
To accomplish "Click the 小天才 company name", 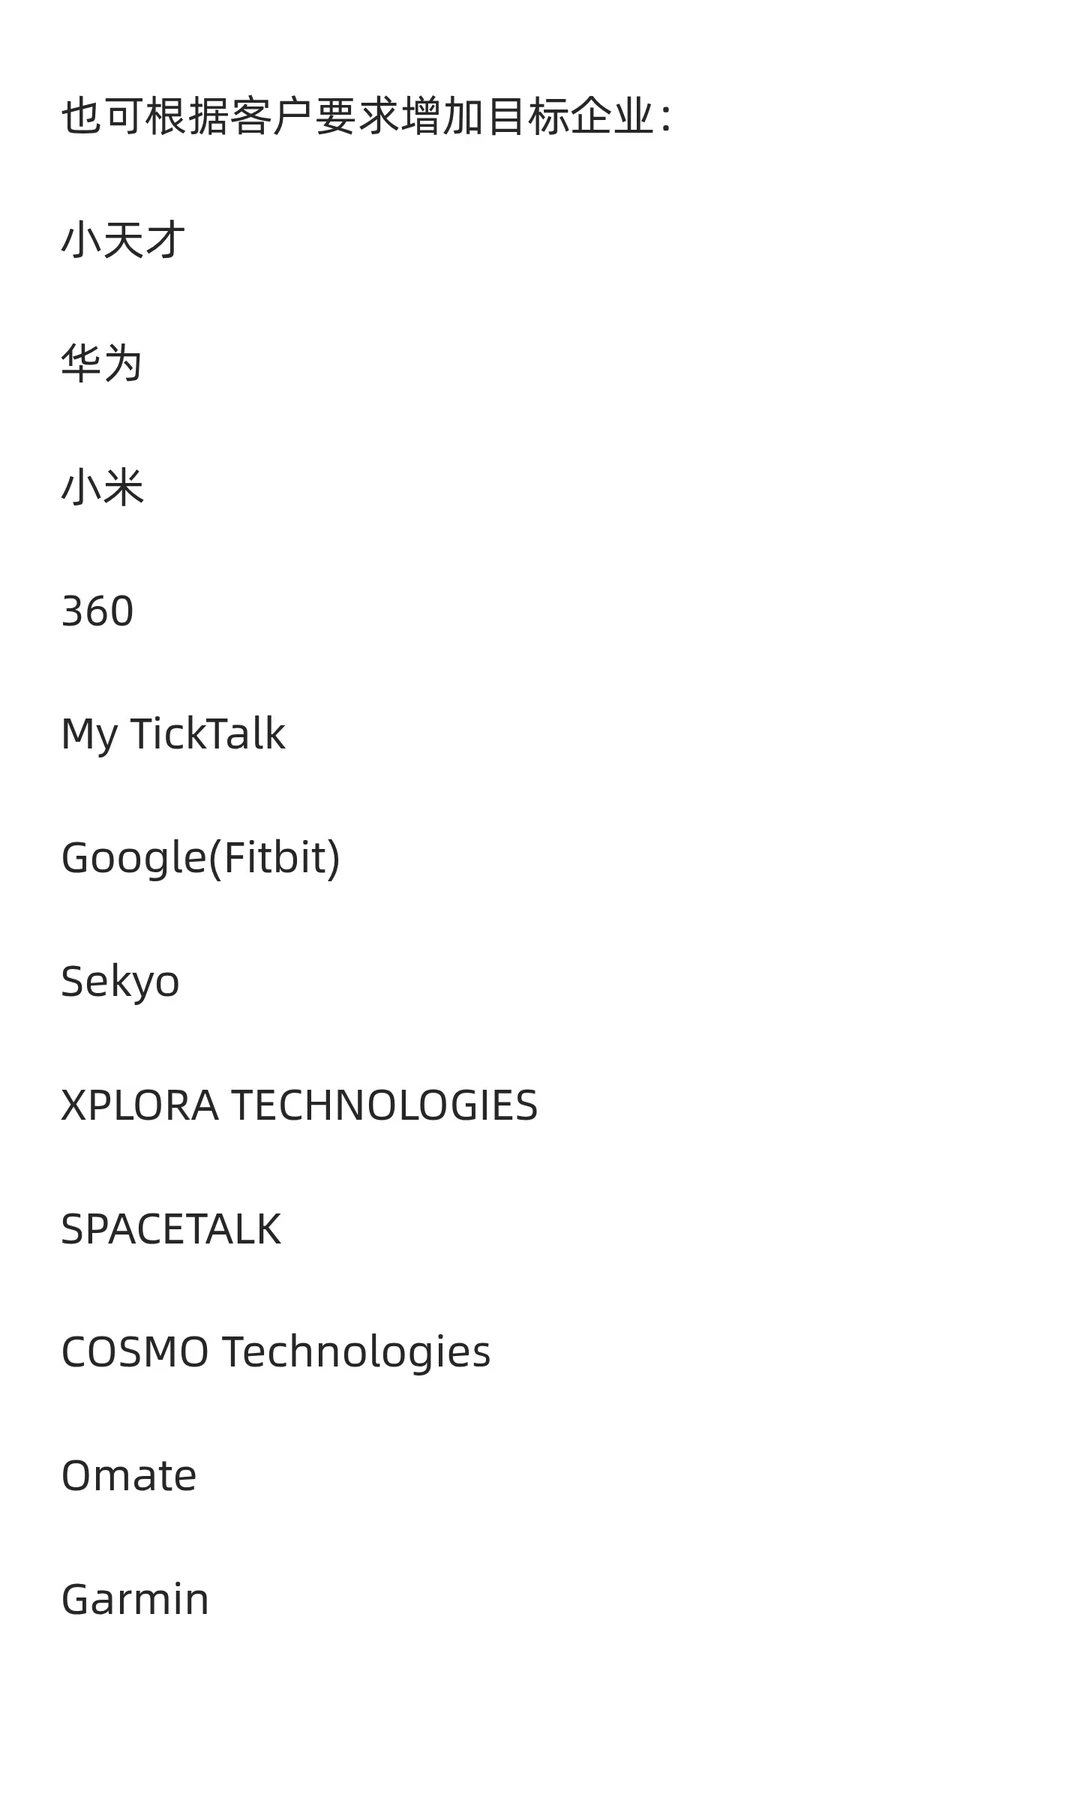I will [x=123, y=240].
